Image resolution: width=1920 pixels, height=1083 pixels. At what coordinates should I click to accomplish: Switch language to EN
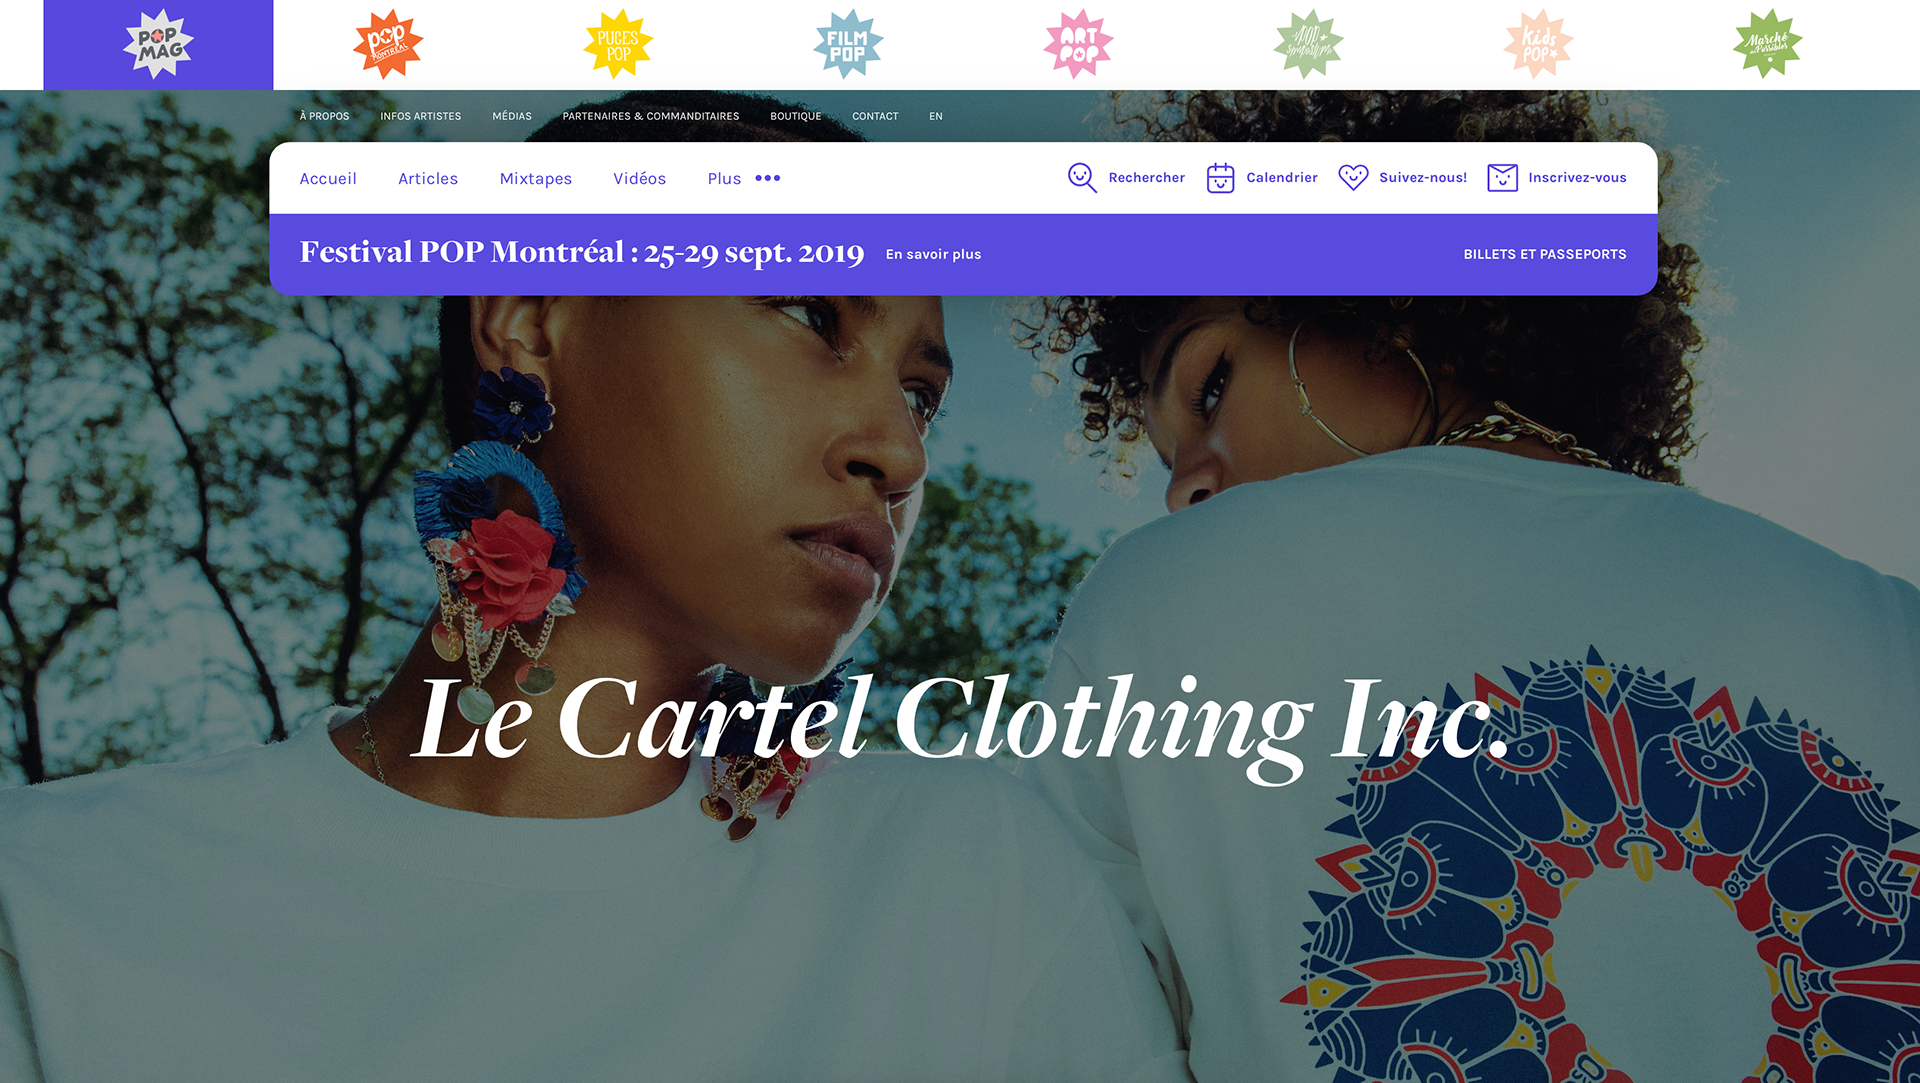936,116
